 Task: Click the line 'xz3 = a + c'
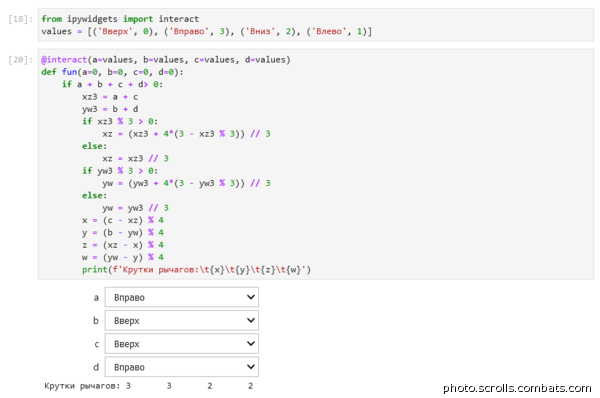[110, 97]
